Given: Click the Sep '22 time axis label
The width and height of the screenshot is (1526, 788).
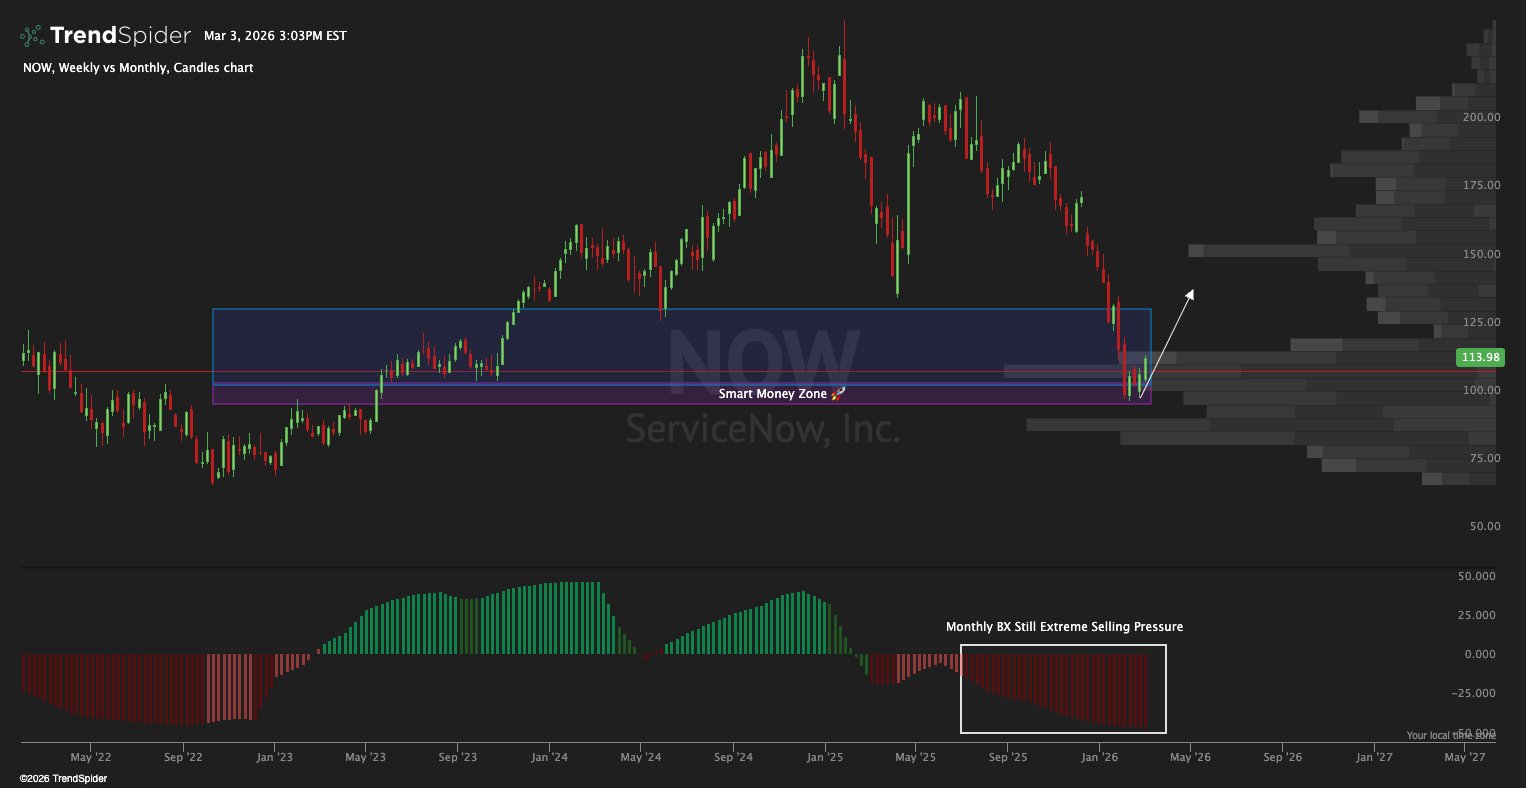Looking at the screenshot, I should (182, 757).
